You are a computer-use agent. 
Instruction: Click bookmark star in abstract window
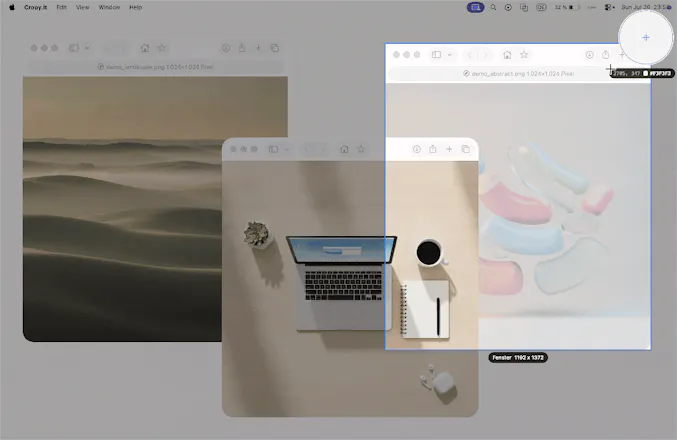(524, 55)
